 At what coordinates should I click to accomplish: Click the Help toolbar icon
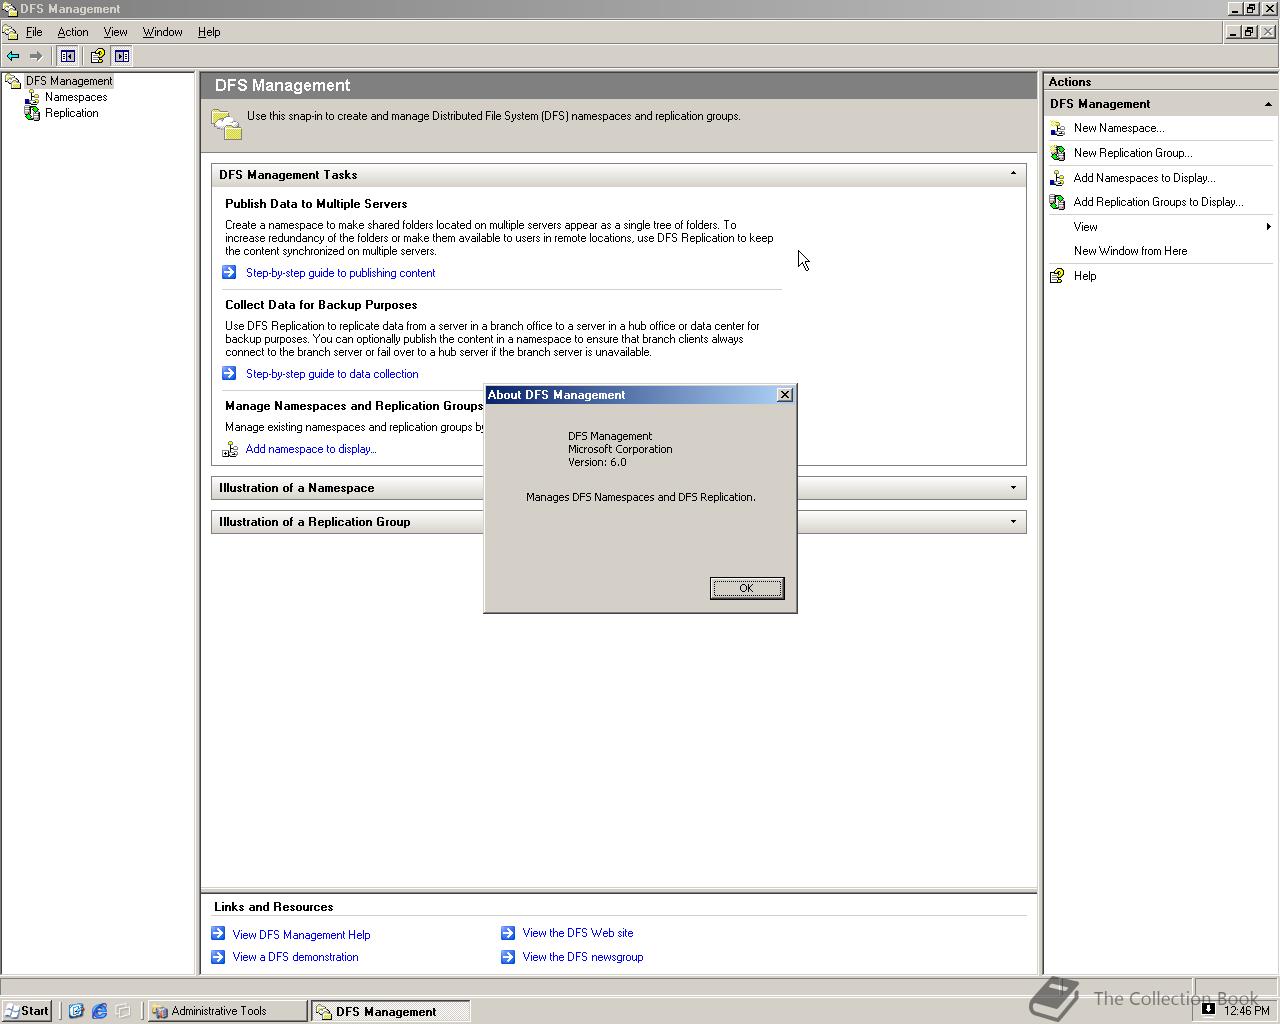(98, 56)
